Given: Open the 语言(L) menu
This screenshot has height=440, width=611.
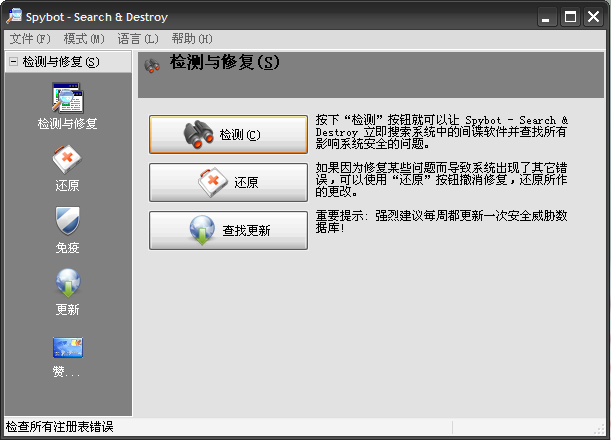Looking at the screenshot, I should [138, 39].
